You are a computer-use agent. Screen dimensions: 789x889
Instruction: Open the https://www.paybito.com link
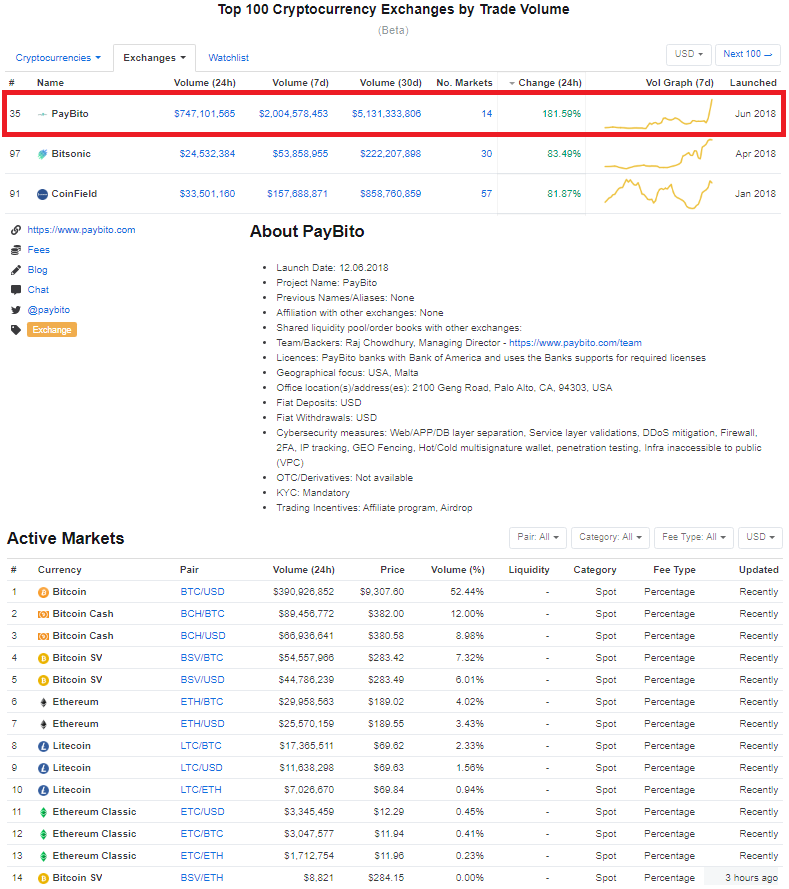tap(81, 230)
